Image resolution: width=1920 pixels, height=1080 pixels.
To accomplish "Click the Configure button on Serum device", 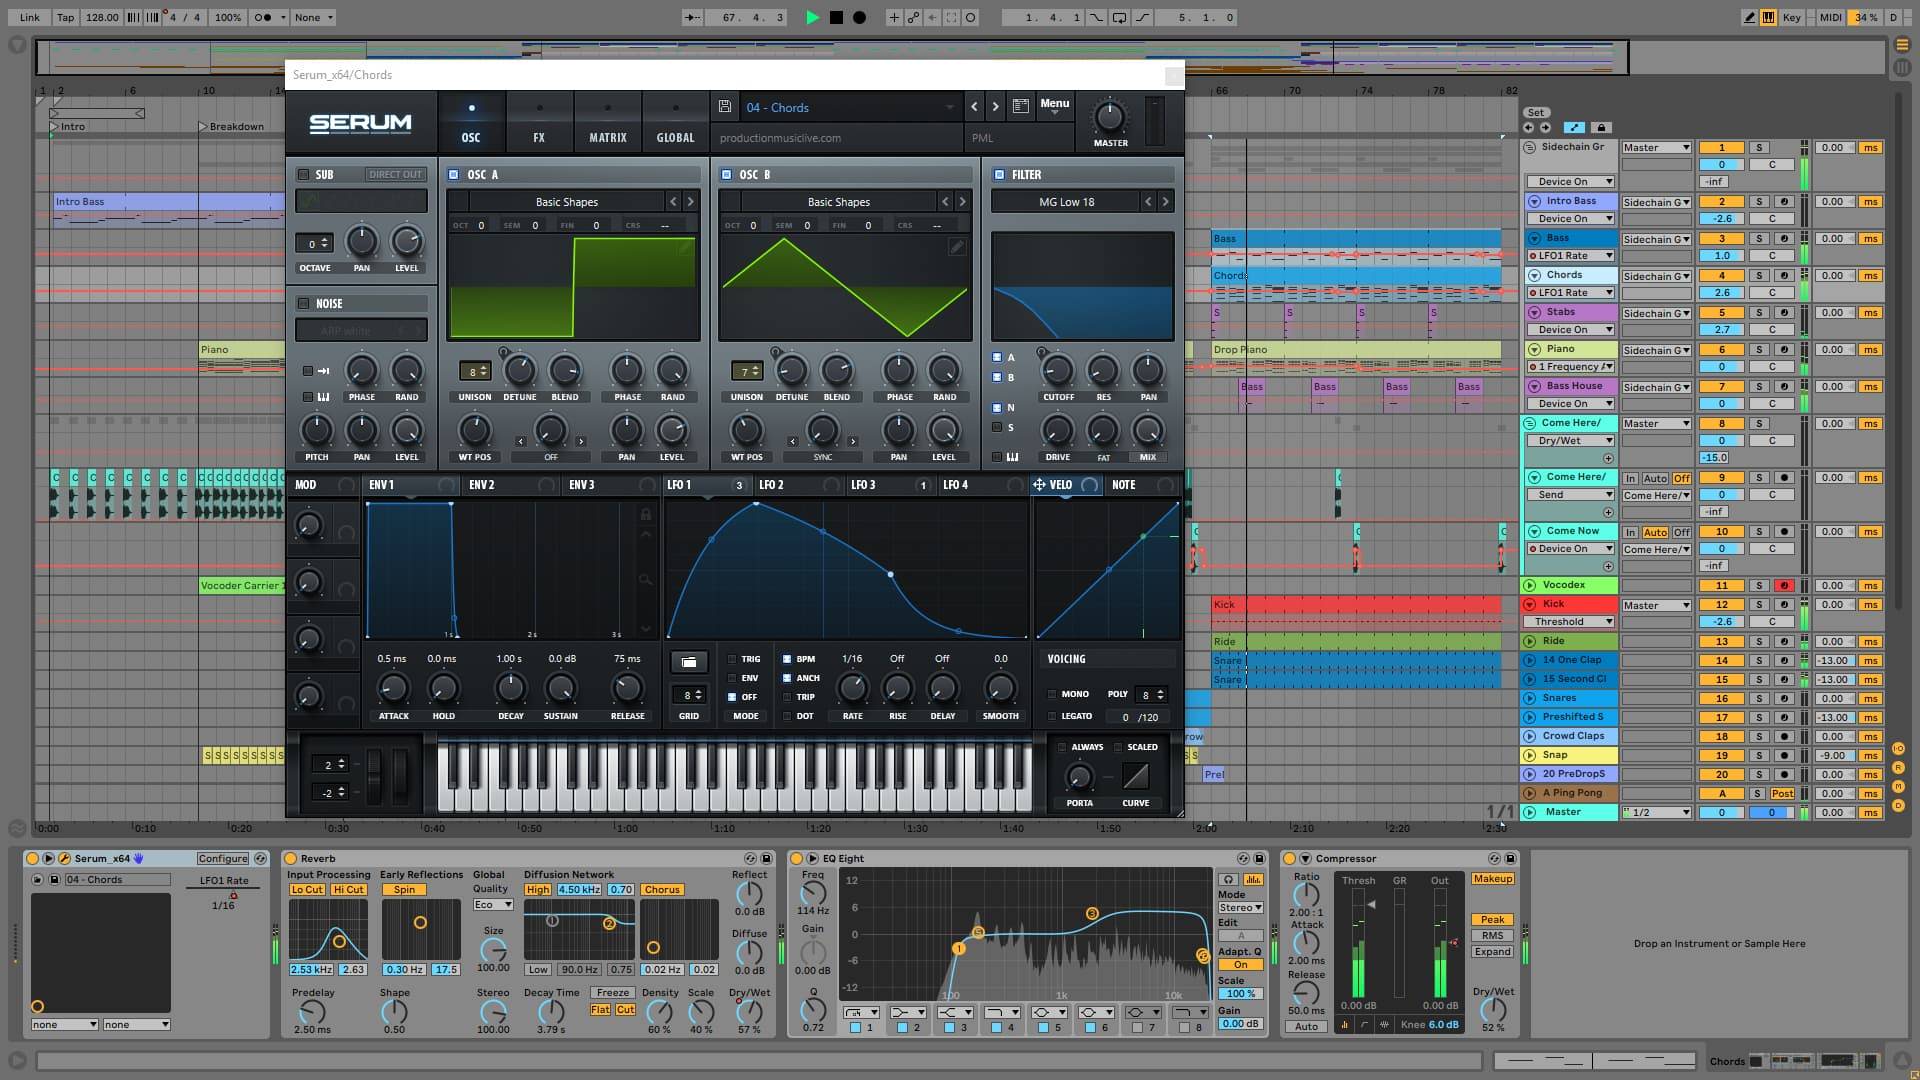I will coord(222,858).
